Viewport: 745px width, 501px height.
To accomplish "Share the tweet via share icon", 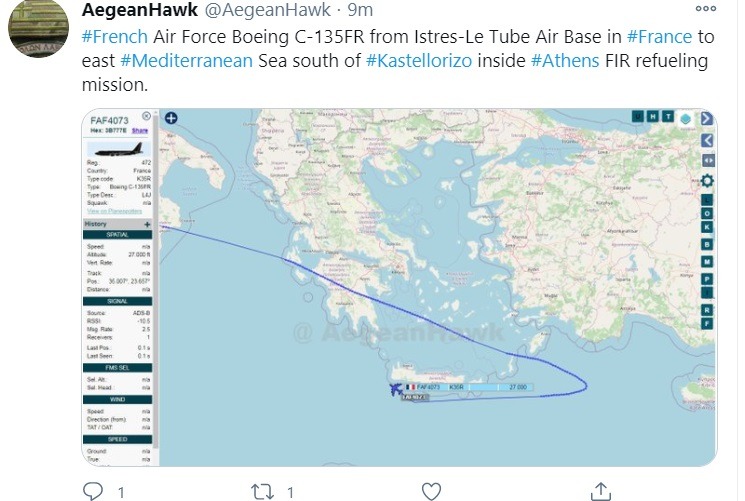I will click(x=601, y=491).
